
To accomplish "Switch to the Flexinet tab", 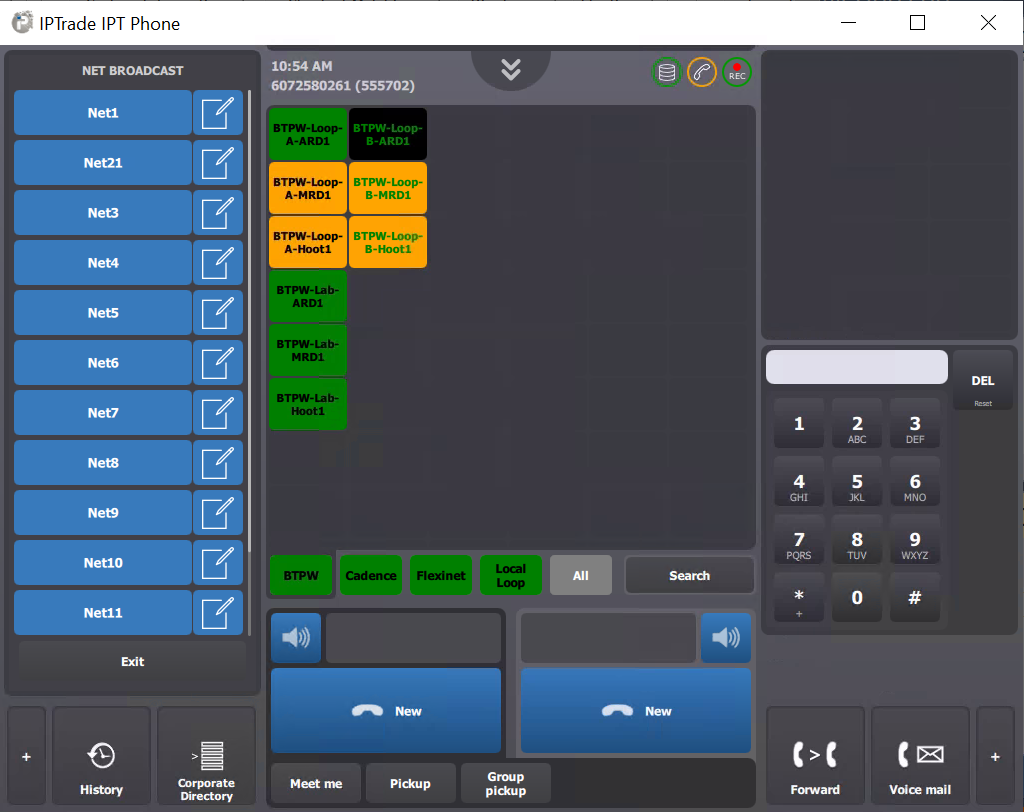I will pyautogui.click(x=441, y=576).
